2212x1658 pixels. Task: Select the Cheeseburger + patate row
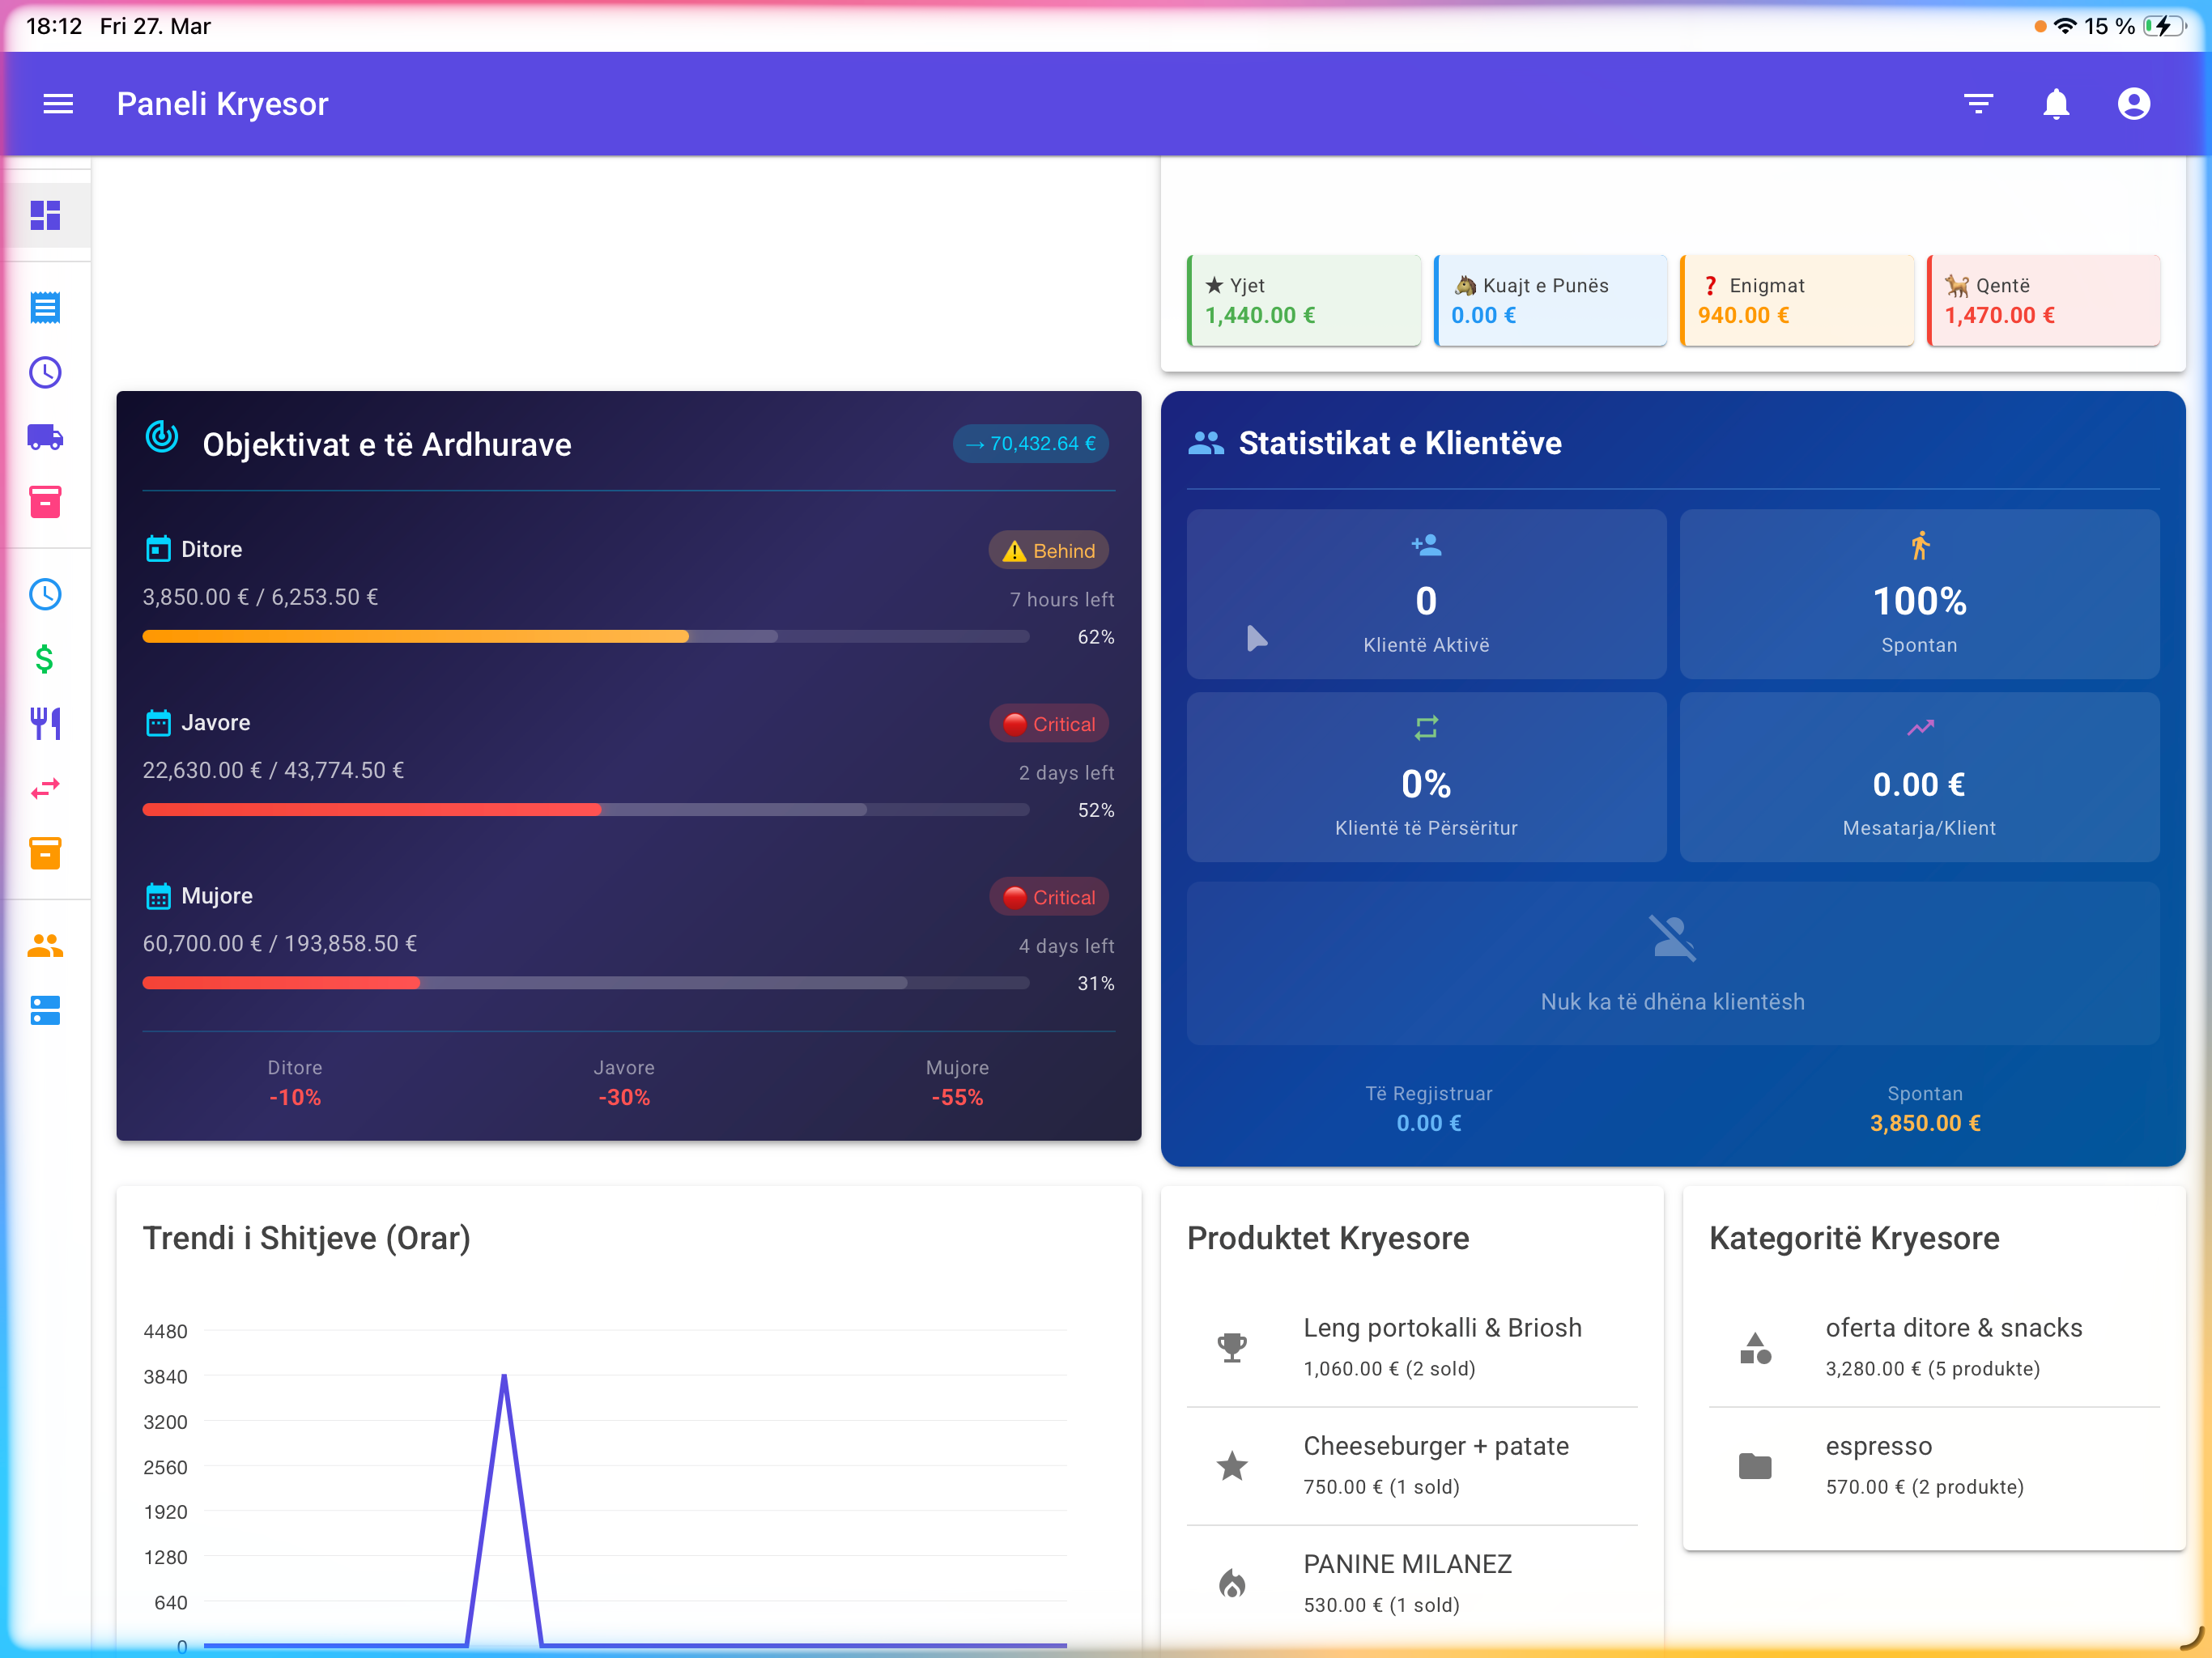(1412, 1466)
